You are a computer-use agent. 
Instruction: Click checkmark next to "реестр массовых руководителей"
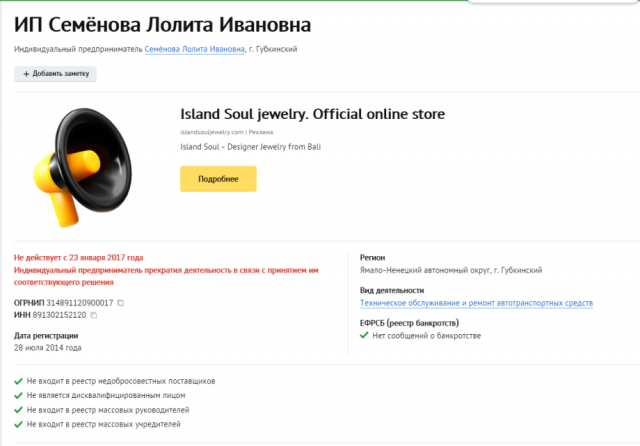19,411
